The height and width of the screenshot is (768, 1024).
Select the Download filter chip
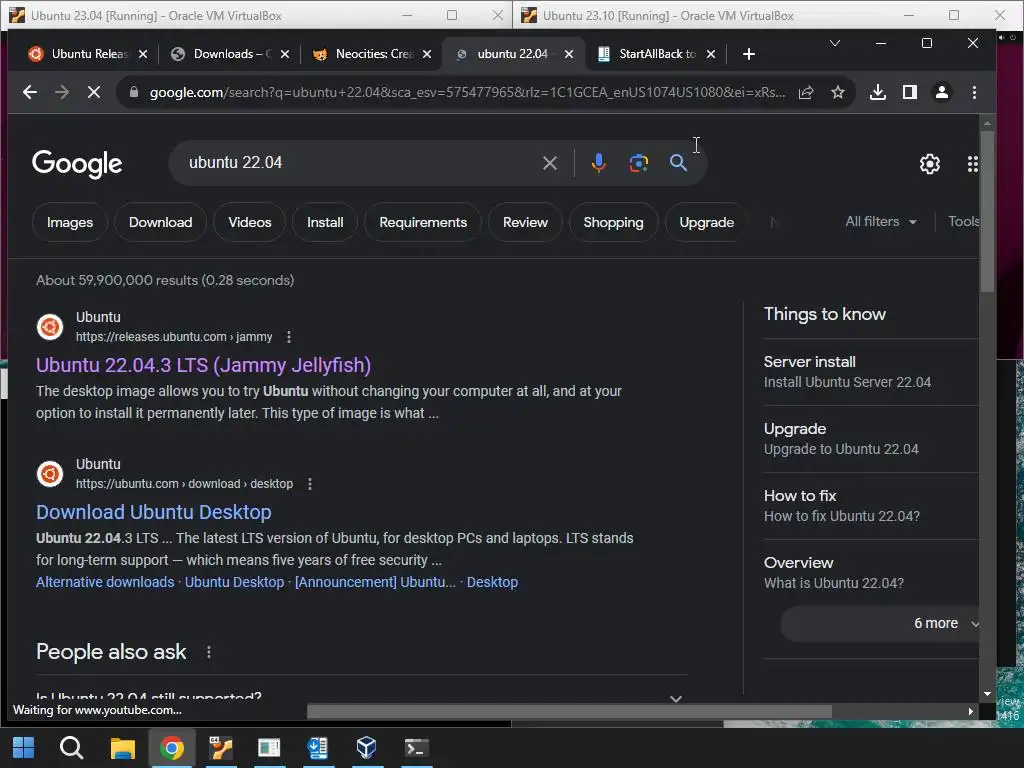161,223
